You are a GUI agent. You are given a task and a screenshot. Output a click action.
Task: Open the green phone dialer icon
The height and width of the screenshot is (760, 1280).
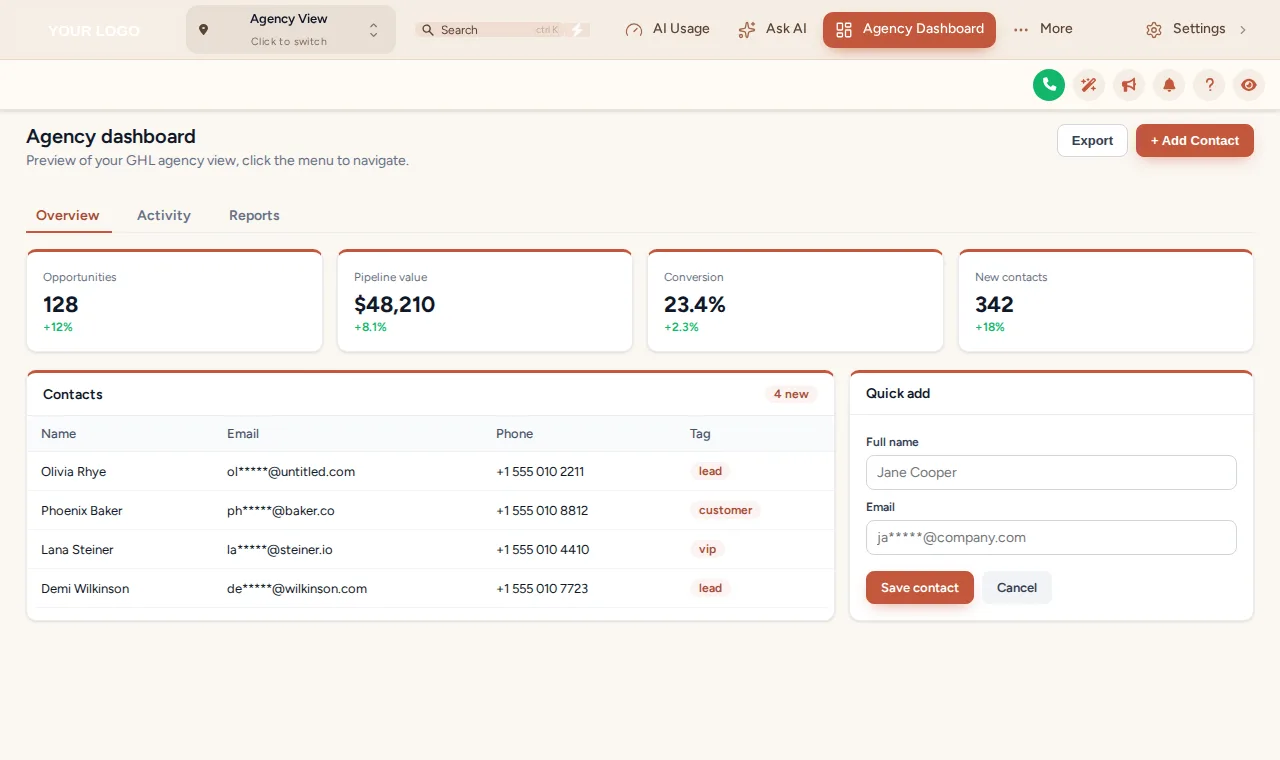[1049, 85]
